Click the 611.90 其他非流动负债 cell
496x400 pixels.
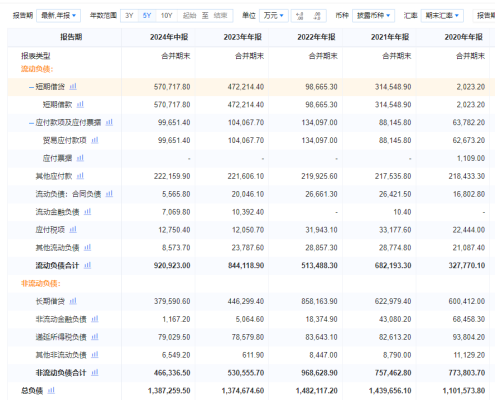253,355
